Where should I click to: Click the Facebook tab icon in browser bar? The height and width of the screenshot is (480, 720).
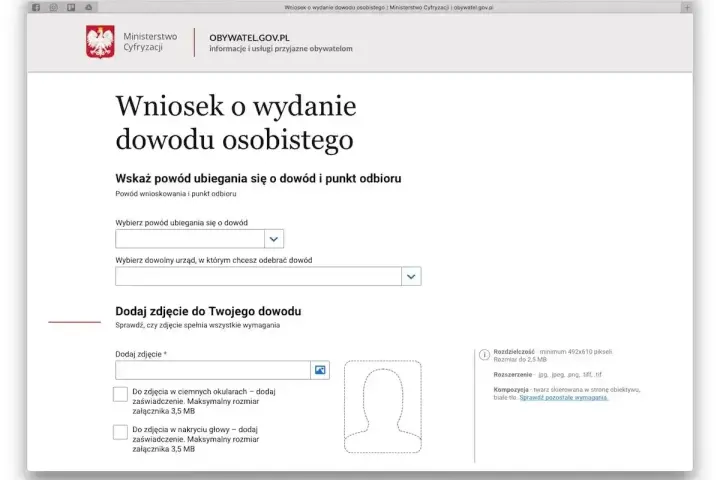(x=36, y=7)
